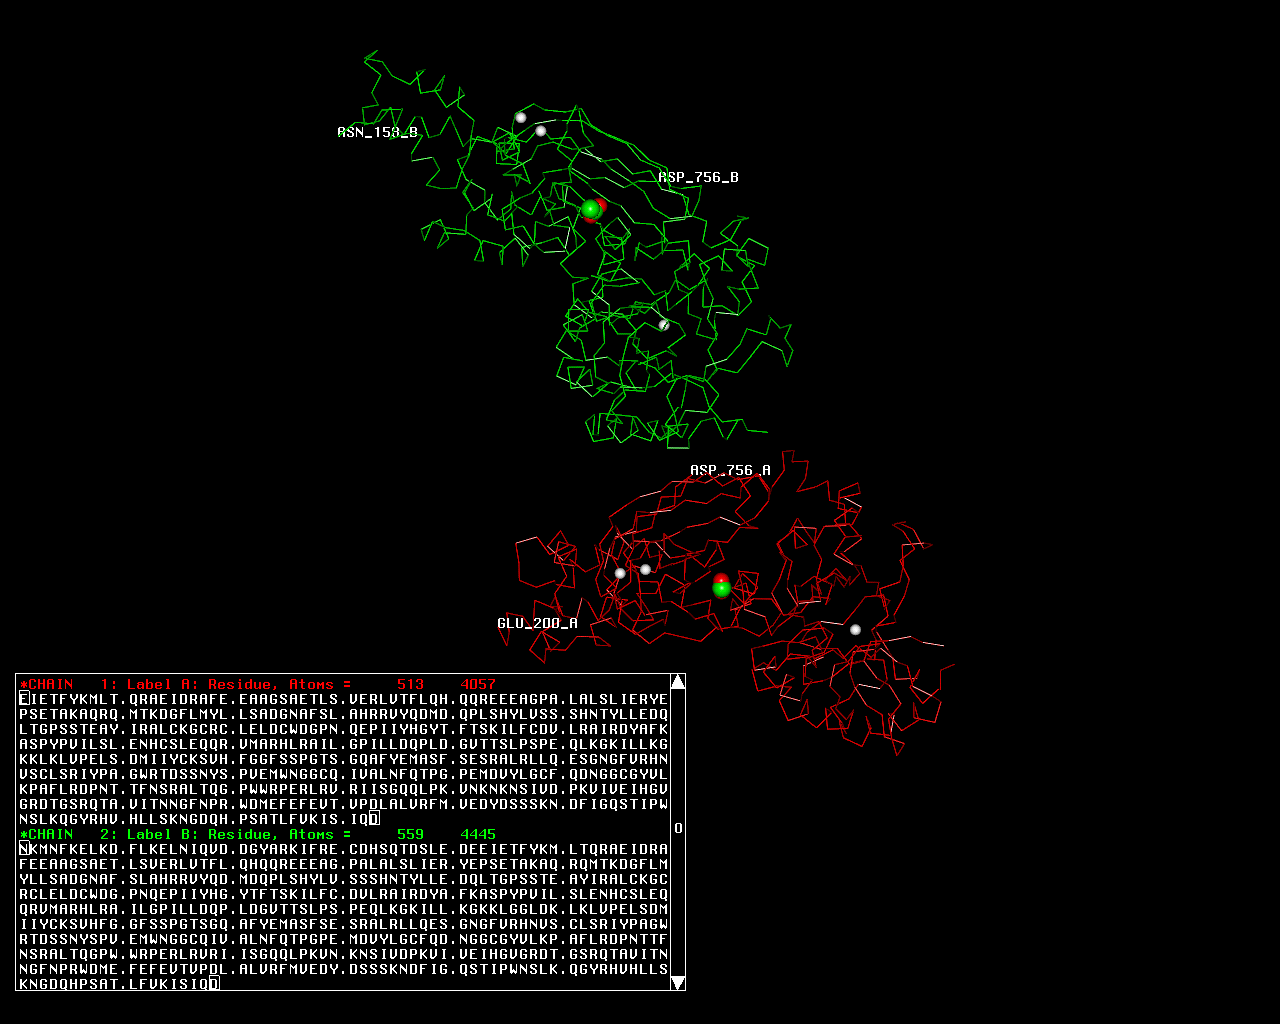
Task: Click the scroll-down arrow of the sequence panel
Action: click(677, 982)
